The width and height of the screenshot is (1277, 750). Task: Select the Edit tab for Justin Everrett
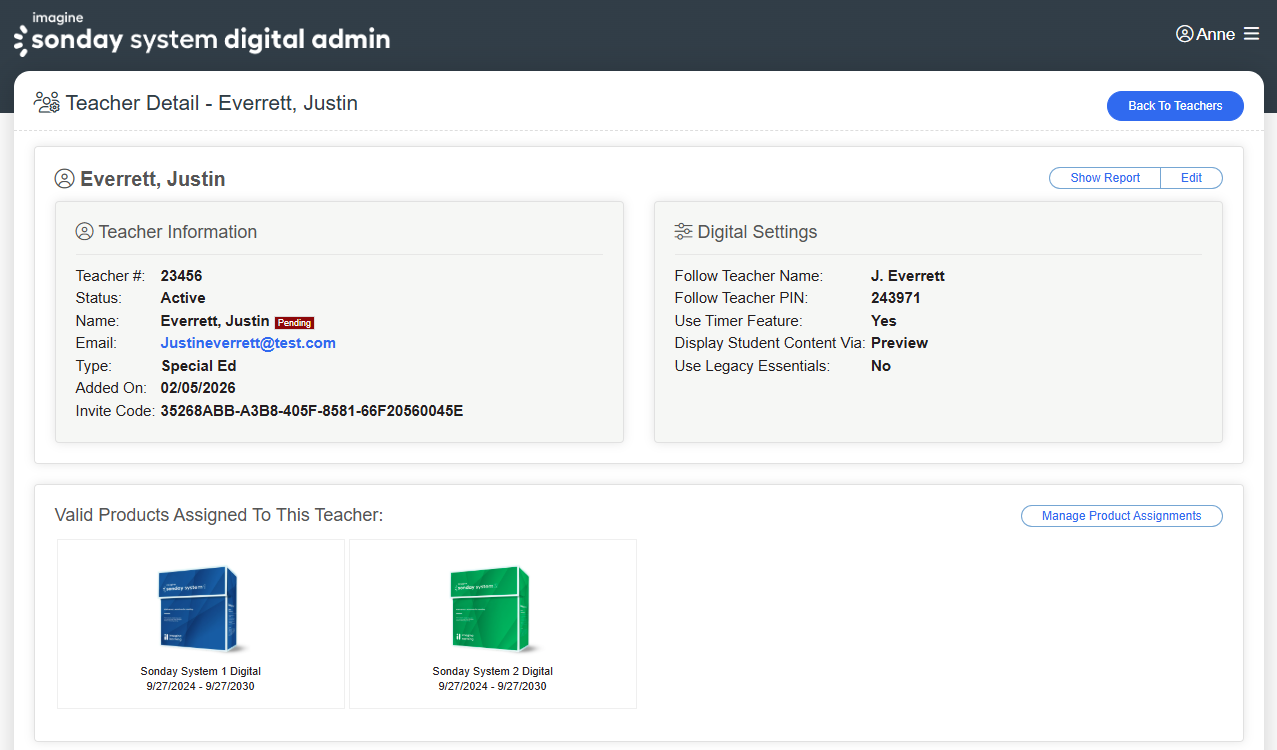(x=1191, y=177)
